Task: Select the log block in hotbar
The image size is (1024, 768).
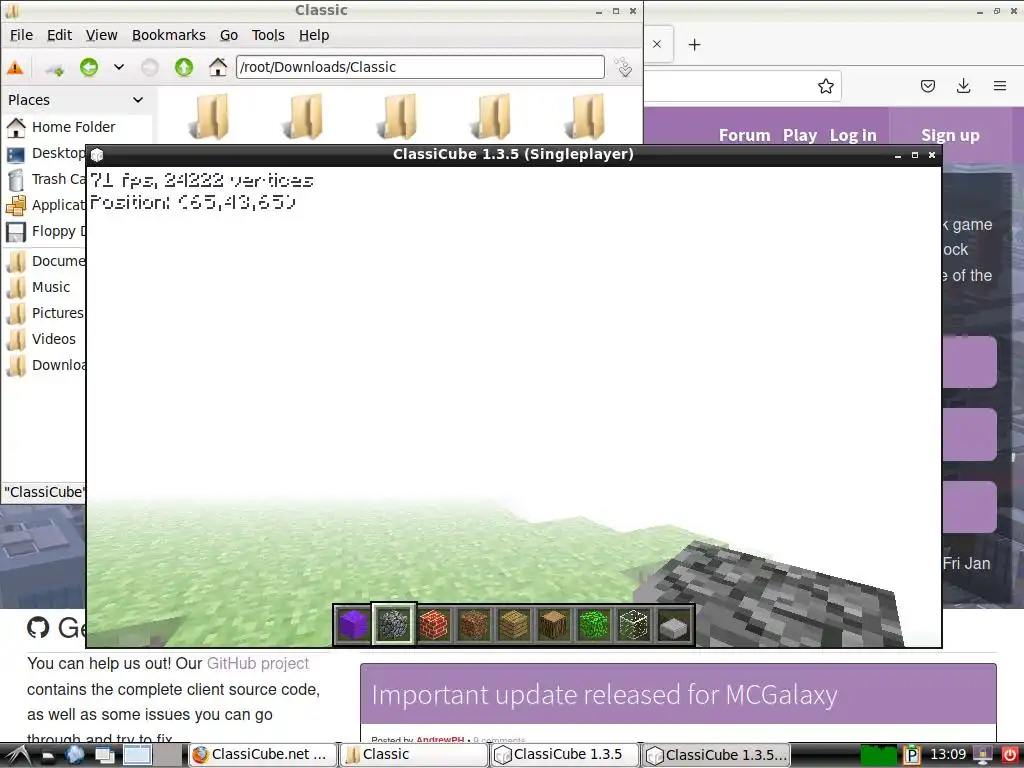Action: 553,624
